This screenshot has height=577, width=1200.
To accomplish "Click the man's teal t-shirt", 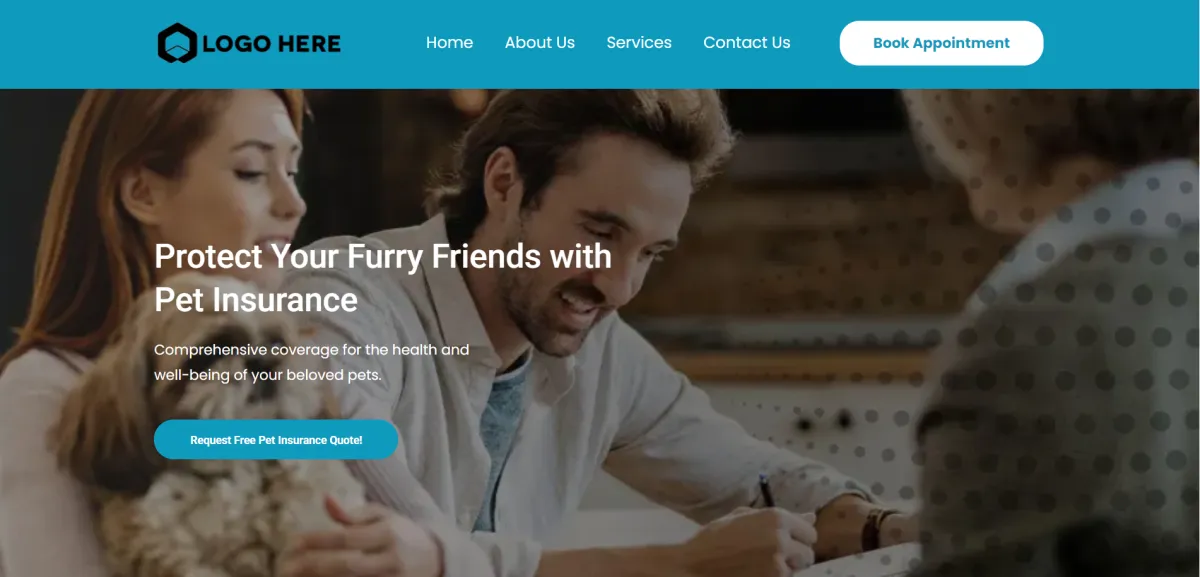I will (505, 430).
